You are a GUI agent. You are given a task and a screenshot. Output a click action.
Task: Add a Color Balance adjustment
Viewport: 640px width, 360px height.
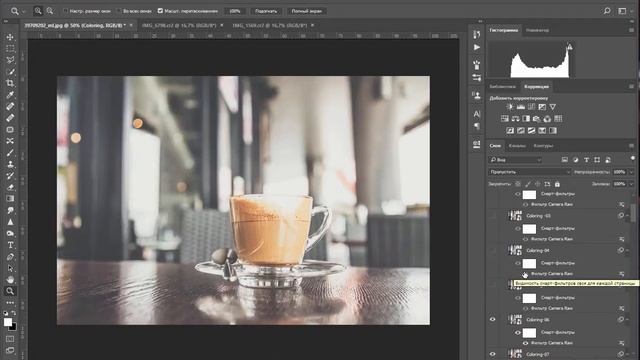click(516, 119)
